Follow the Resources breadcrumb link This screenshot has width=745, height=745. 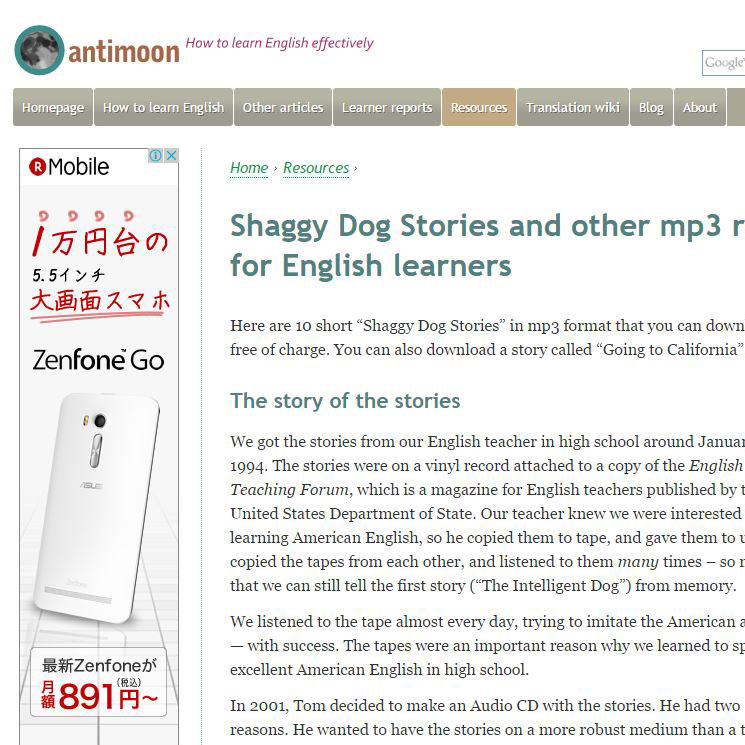pos(316,168)
